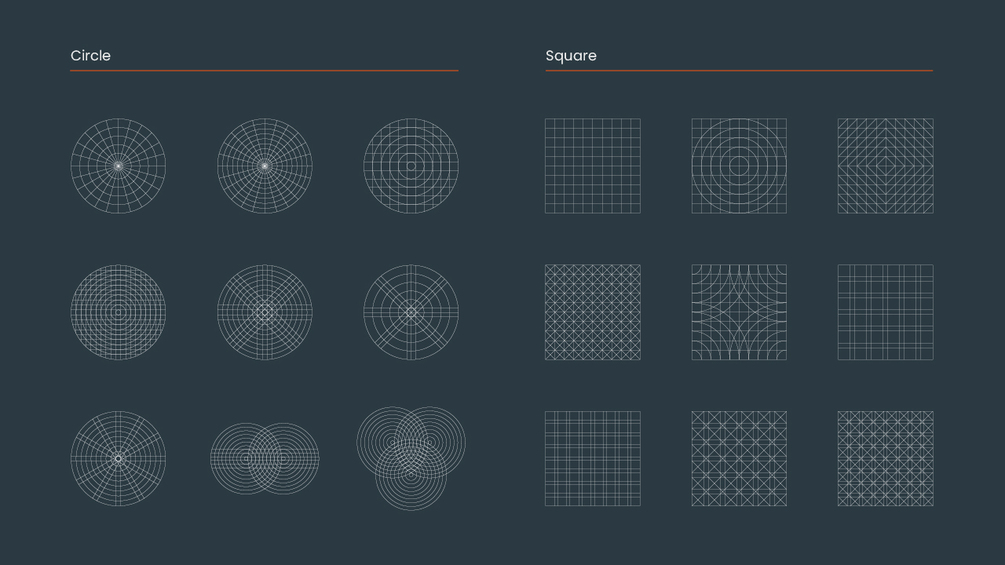Pick the square with quarter-circle corner arcs
Screen dimensions: 1005x565
[x=739, y=312]
